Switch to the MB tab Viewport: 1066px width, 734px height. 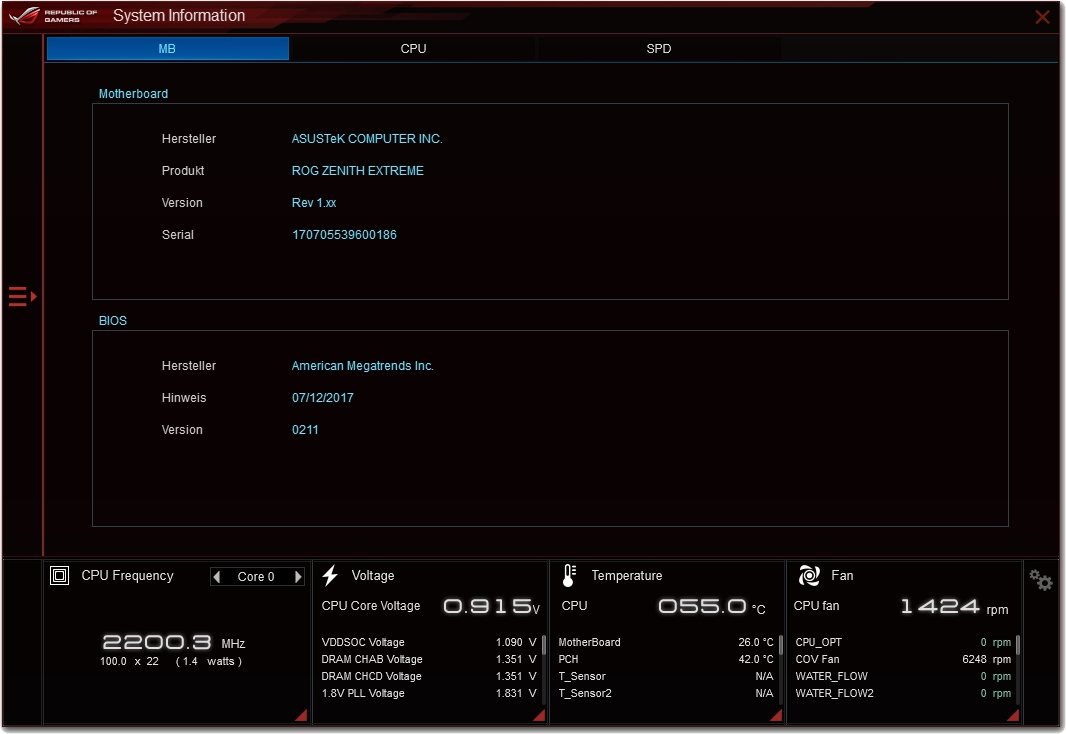(x=168, y=49)
